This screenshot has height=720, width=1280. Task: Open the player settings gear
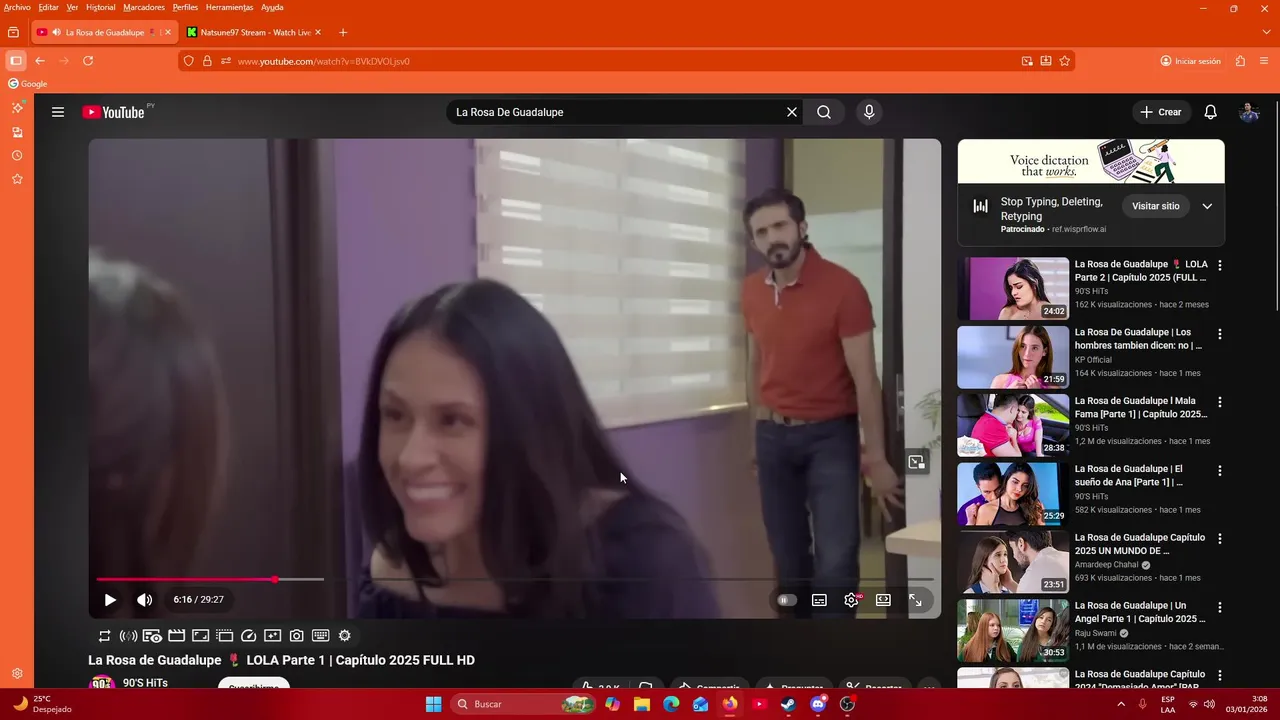(x=851, y=600)
